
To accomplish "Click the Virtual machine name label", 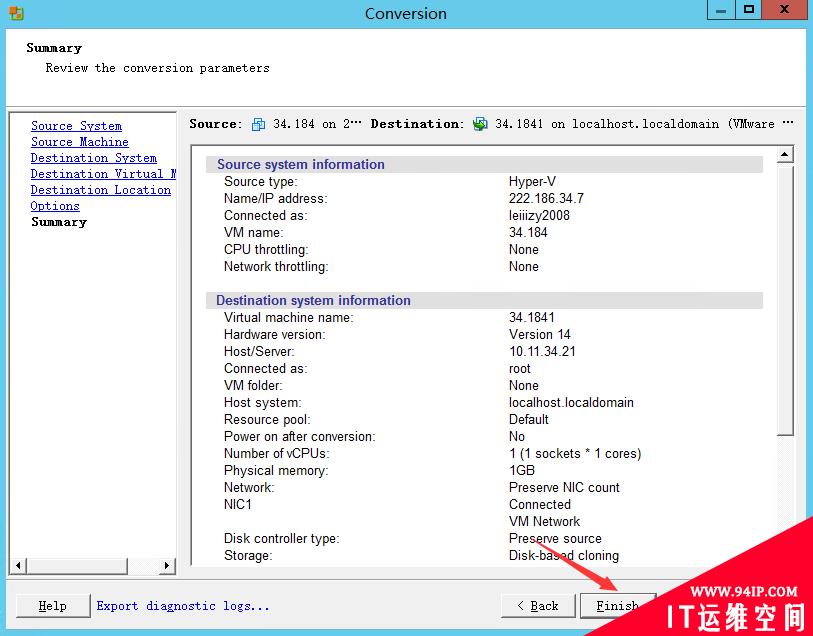I will point(288,318).
